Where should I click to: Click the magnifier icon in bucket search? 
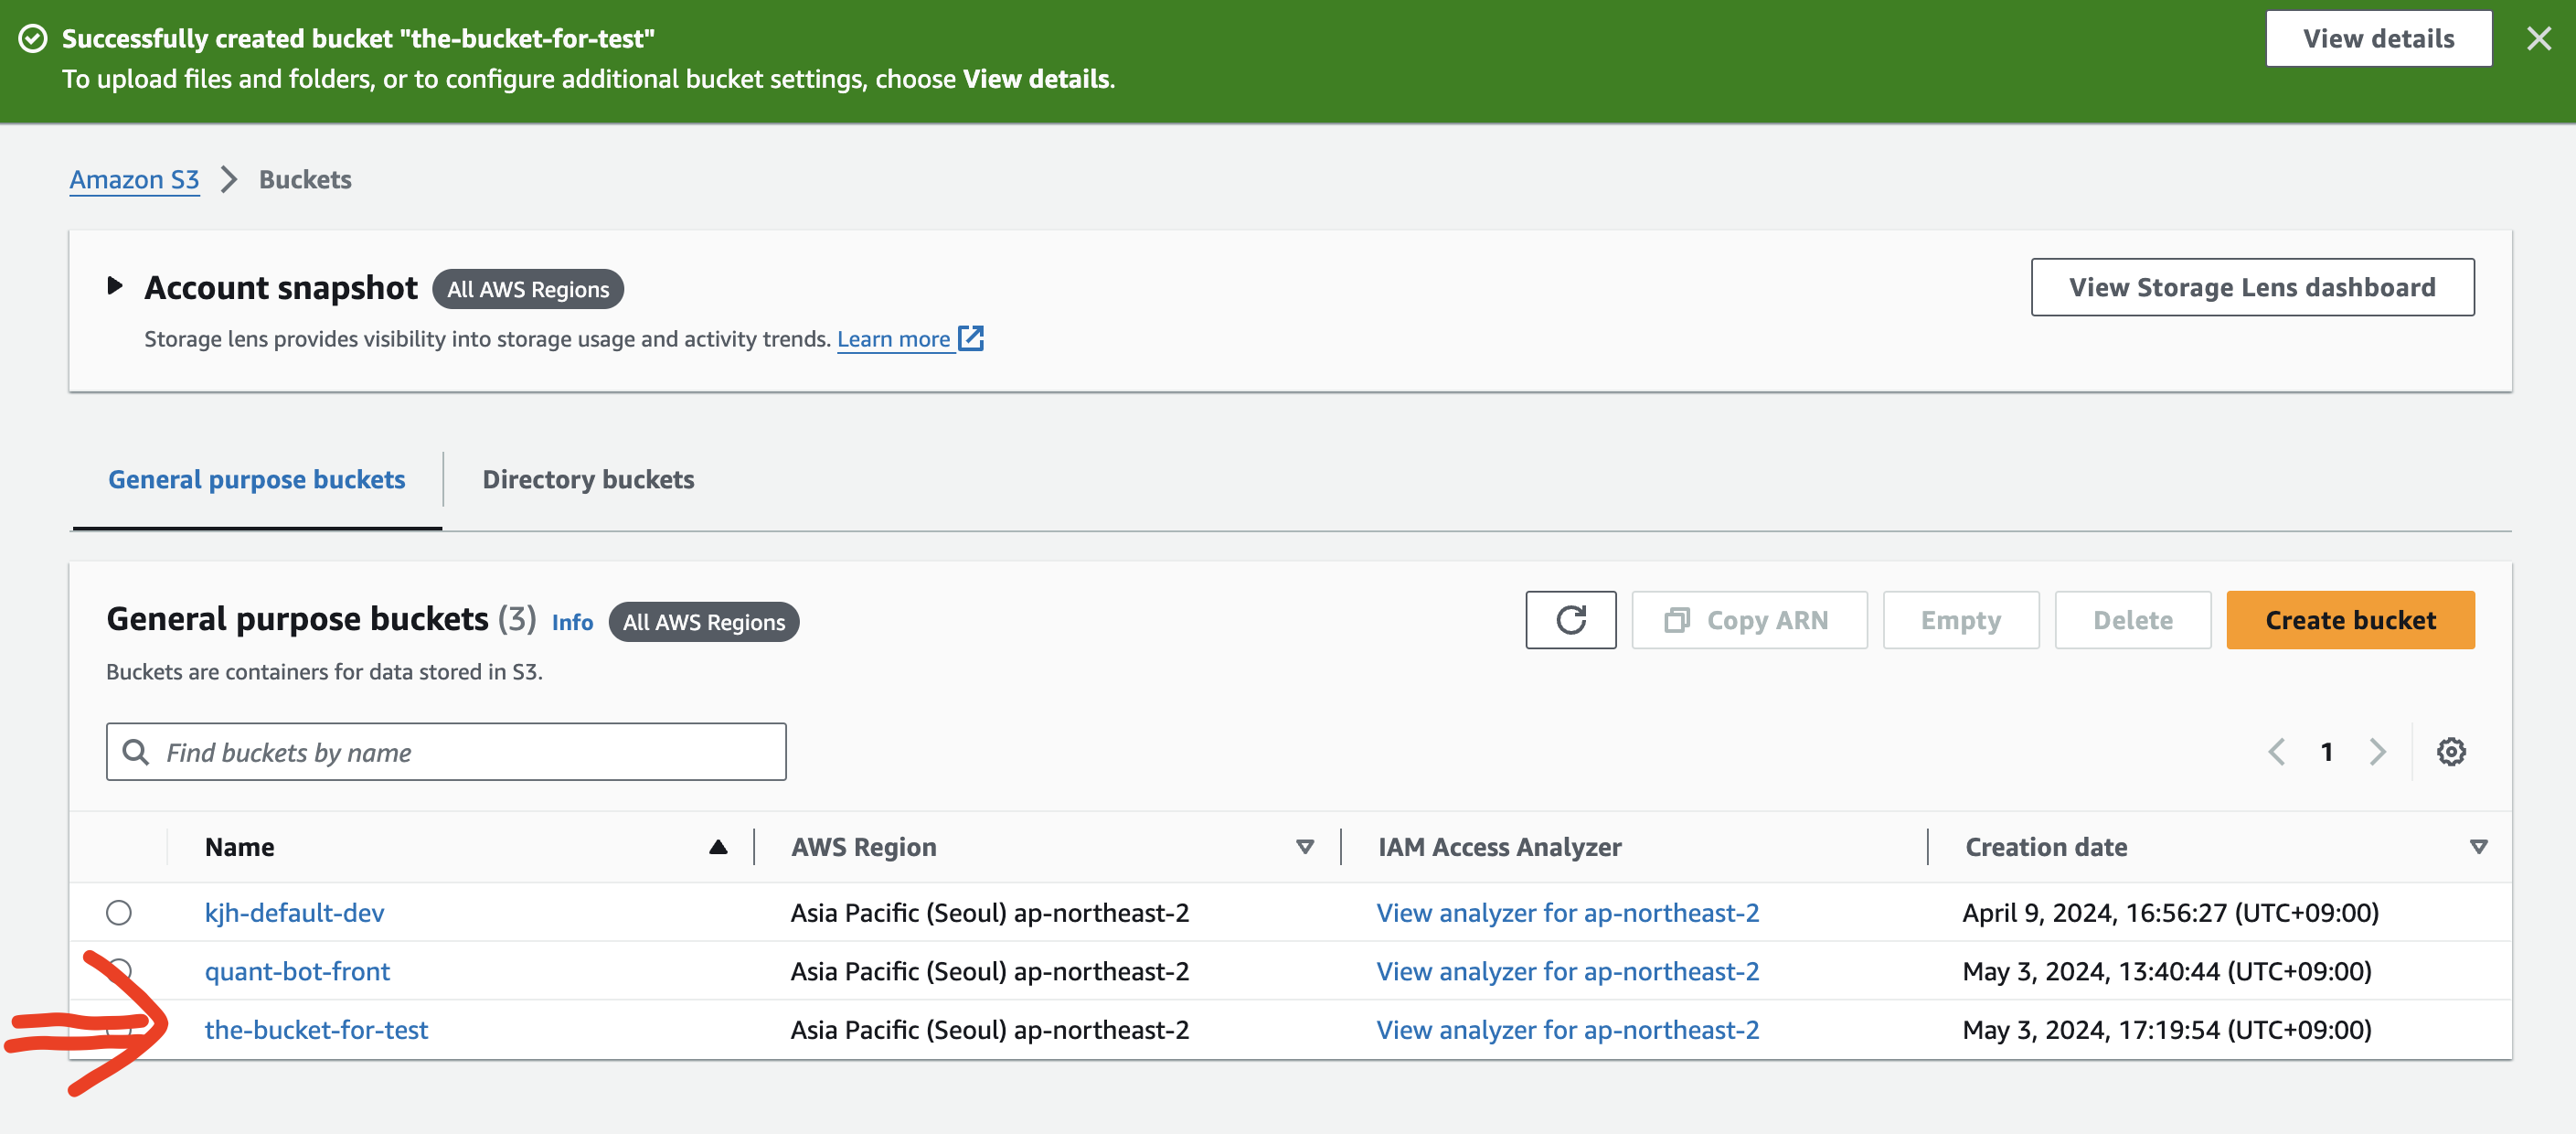pyautogui.click(x=136, y=751)
